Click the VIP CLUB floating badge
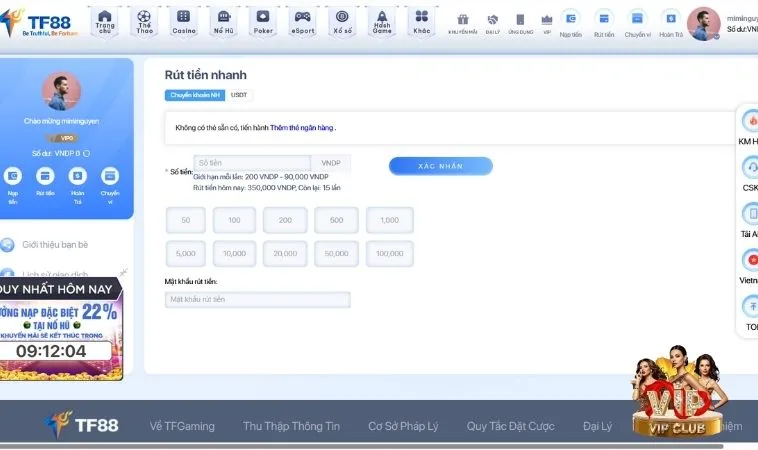Image resolution: width=758 pixels, height=450 pixels. tap(678, 392)
